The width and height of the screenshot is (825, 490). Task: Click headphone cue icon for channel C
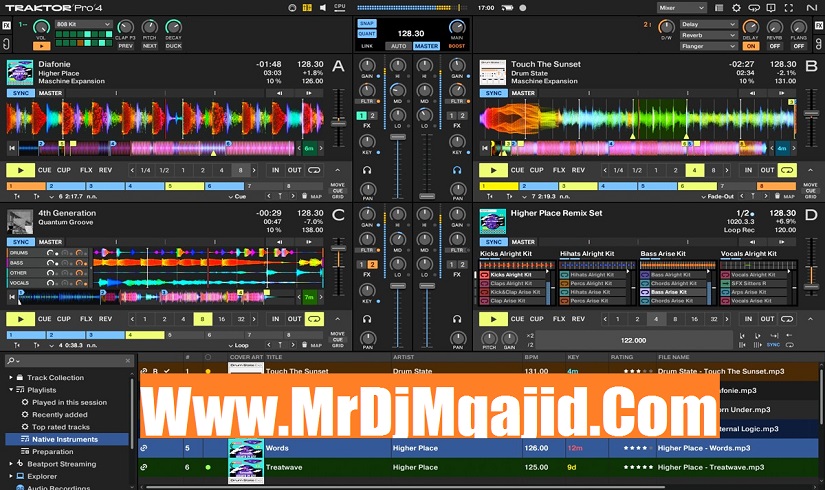click(x=367, y=319)
